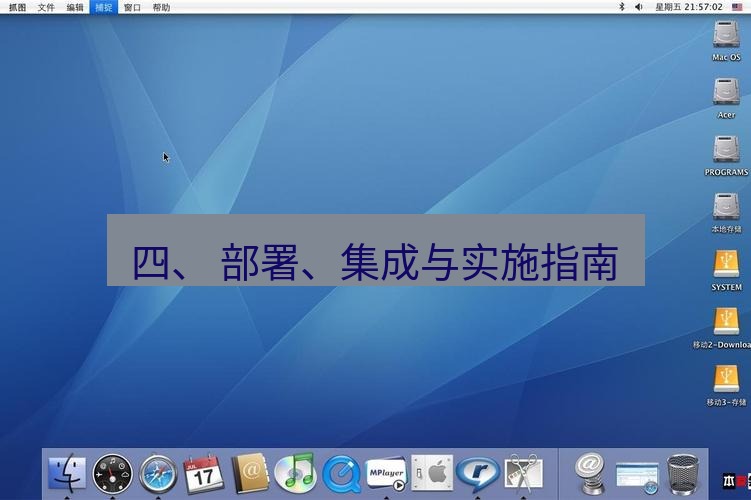Open Address Book in Dock
Image resolution: width=751 pixels, height=500 pixels.
click(x=250, y=474)
